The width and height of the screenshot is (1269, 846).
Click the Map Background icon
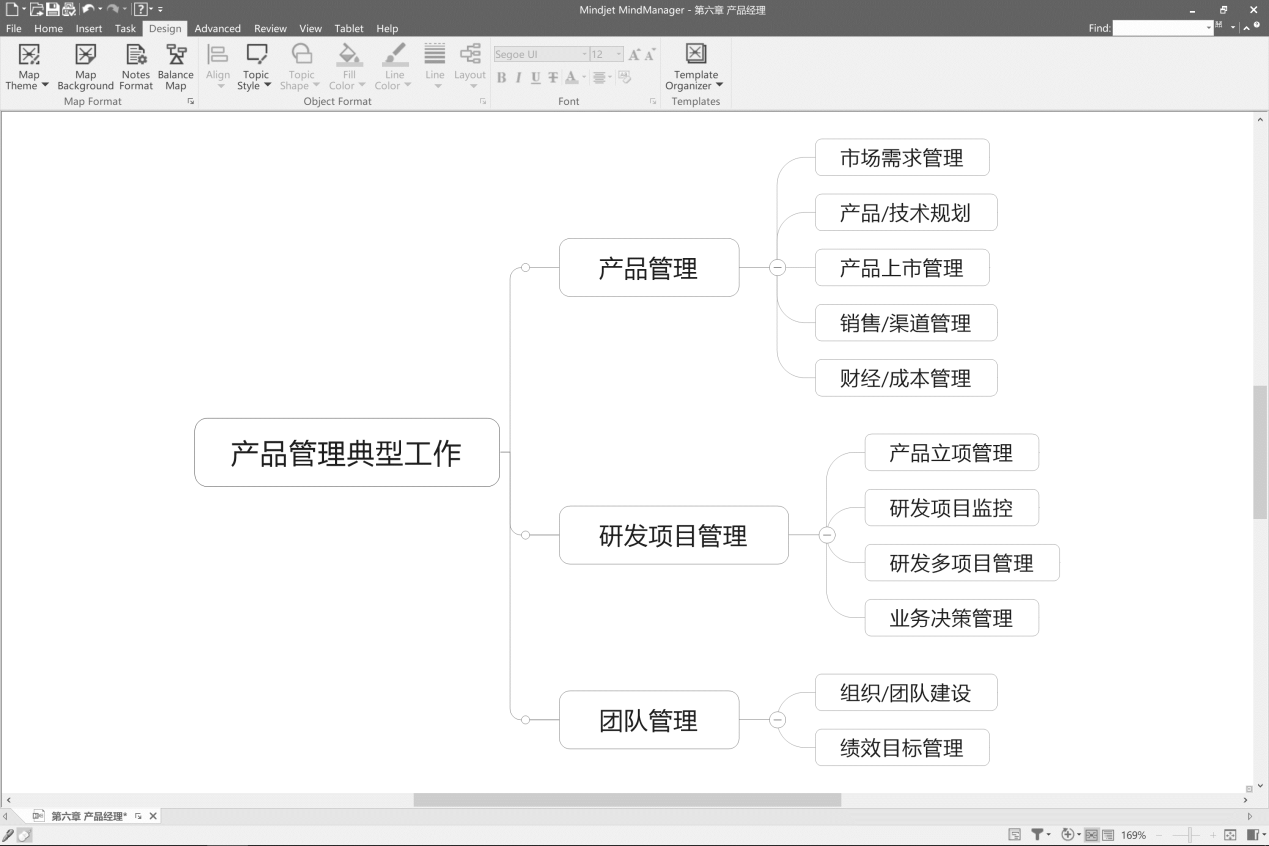[x=86, y=56]
